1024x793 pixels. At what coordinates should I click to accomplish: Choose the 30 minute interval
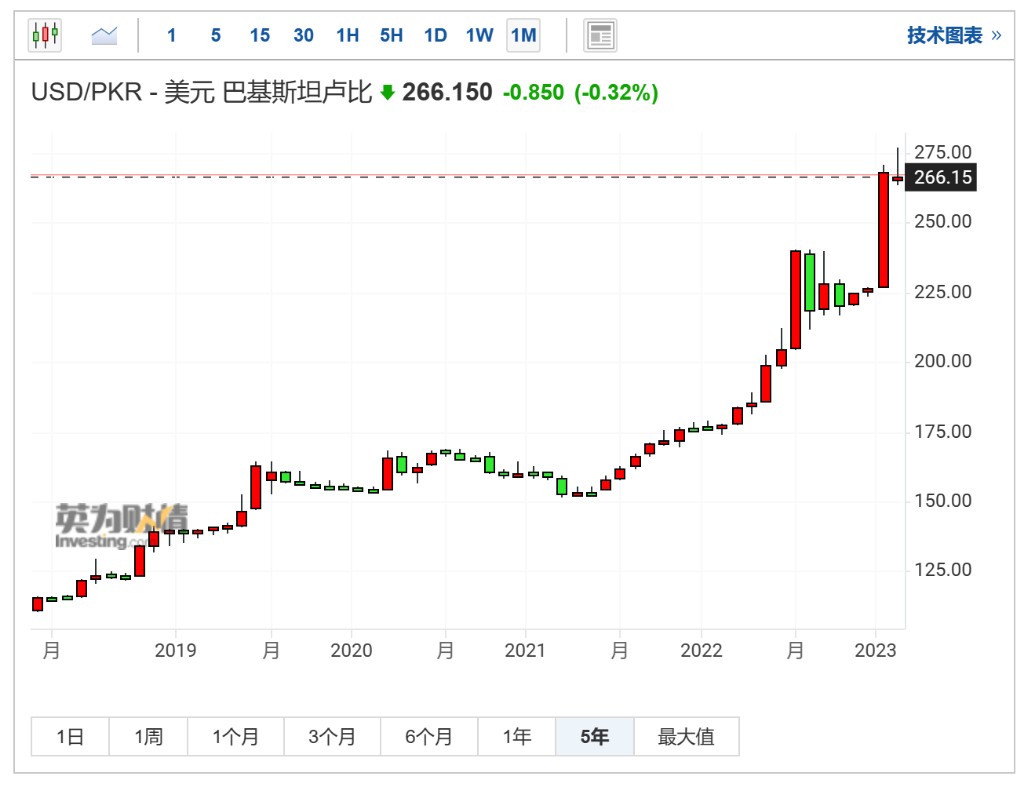[303, 36]
